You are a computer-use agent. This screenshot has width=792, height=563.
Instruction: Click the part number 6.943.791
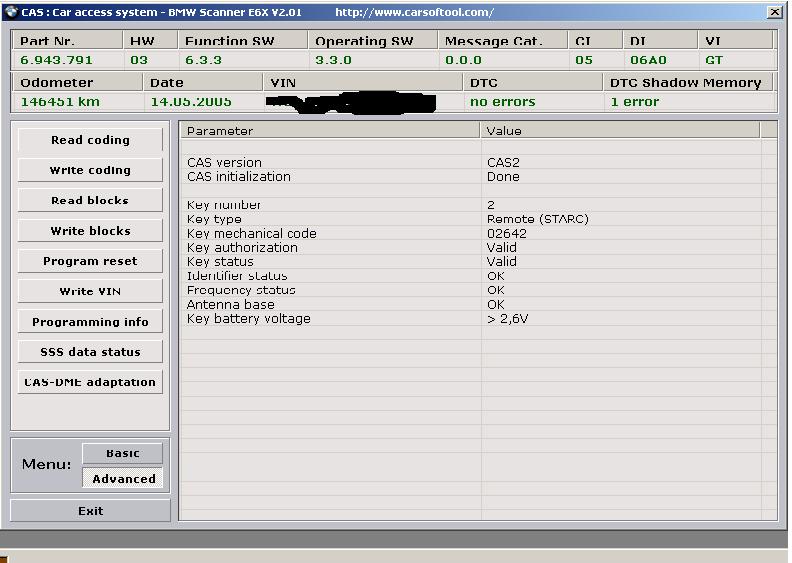(56, 60)
